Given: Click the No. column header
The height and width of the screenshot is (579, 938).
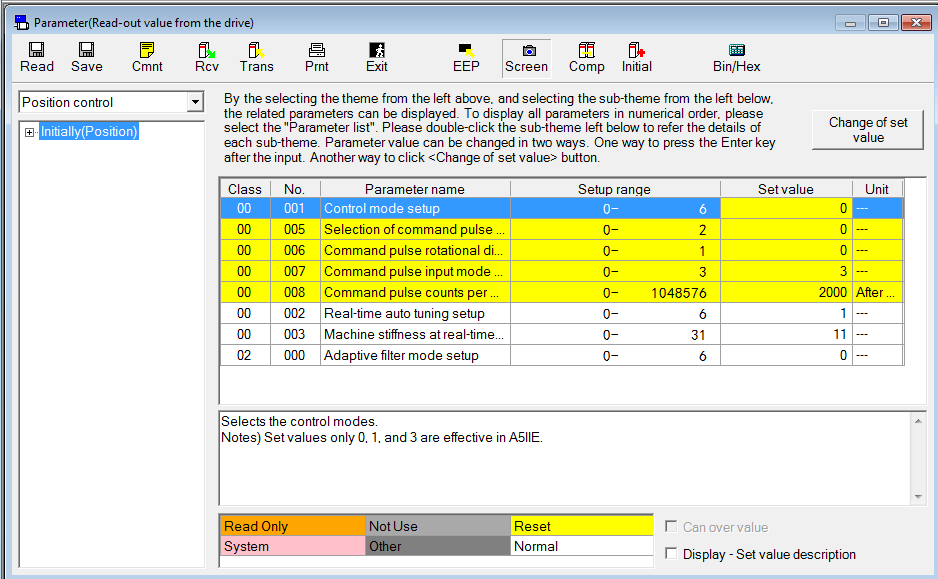Looking at the screenshot, I should pyautogui.click(x=295, y=189).
